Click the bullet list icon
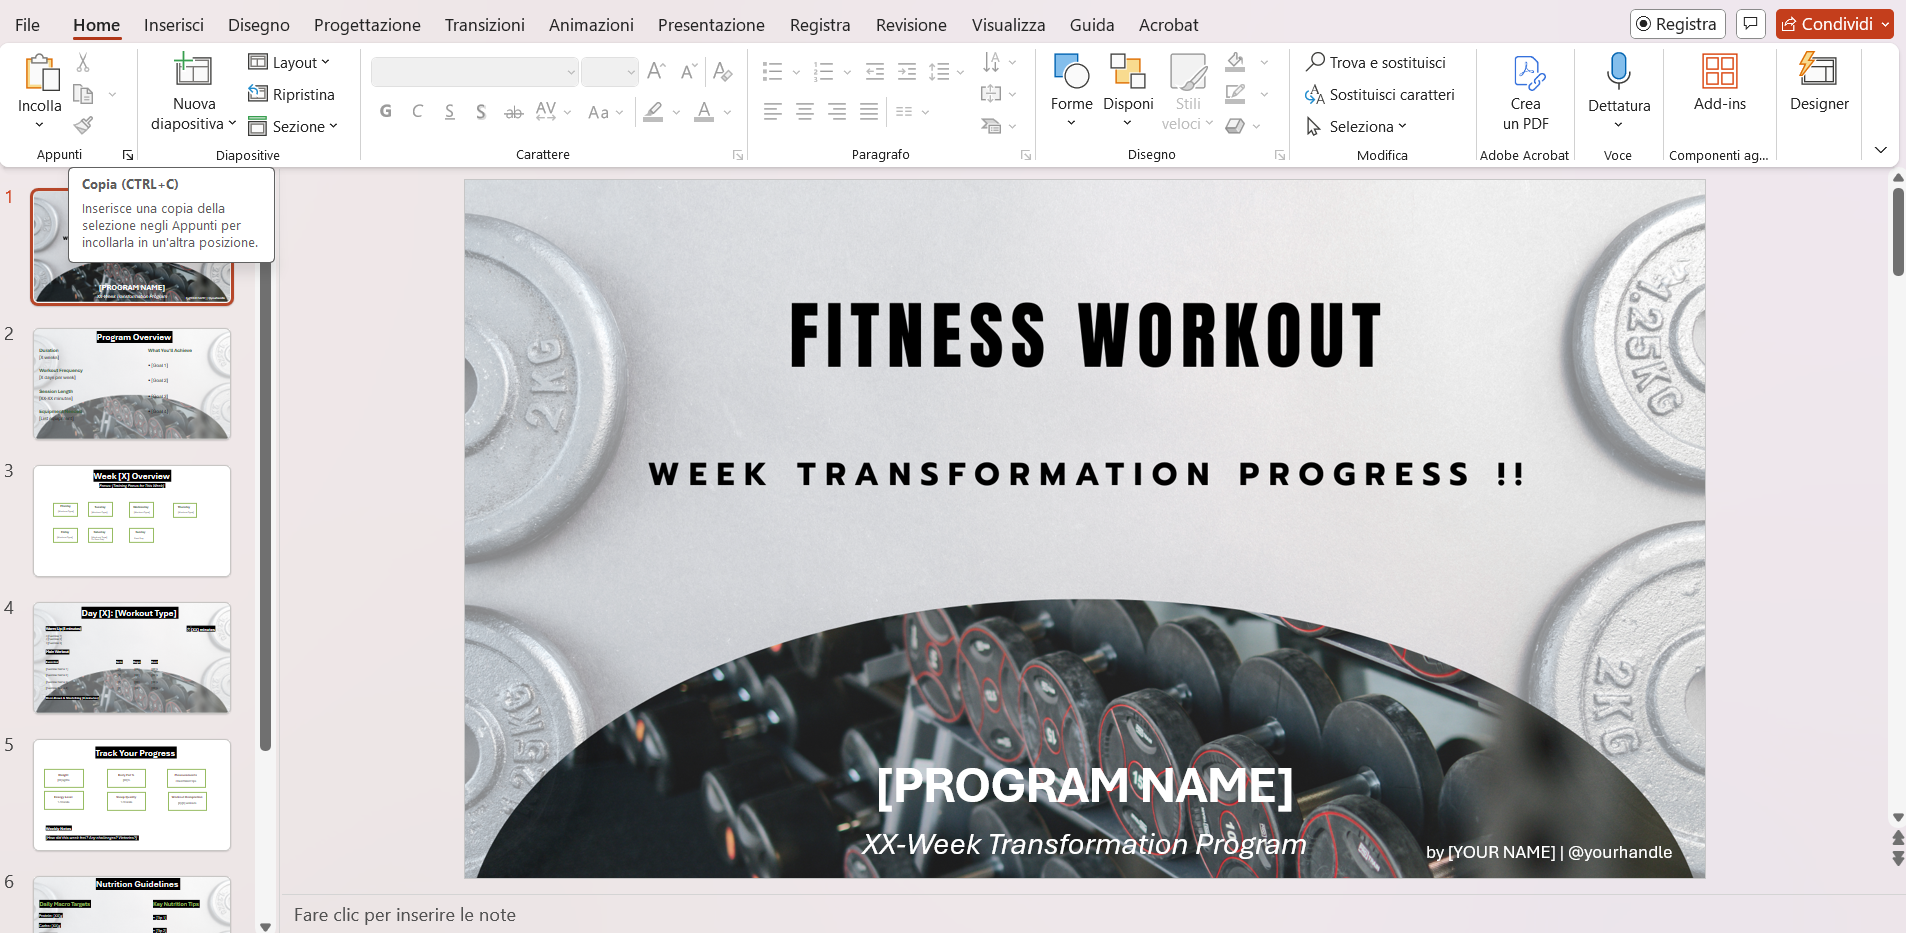 [x=772, y=71]
